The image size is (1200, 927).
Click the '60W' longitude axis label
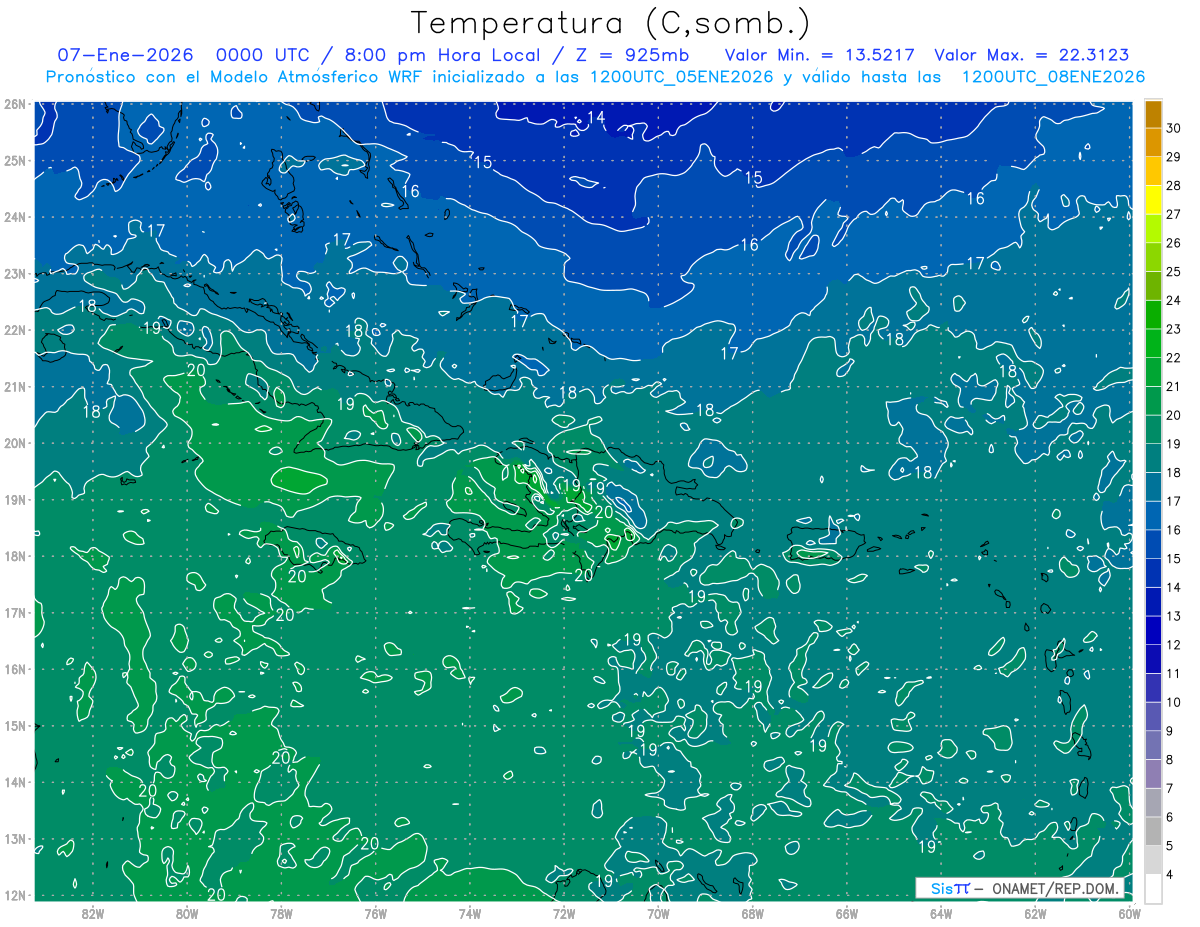1129,913
